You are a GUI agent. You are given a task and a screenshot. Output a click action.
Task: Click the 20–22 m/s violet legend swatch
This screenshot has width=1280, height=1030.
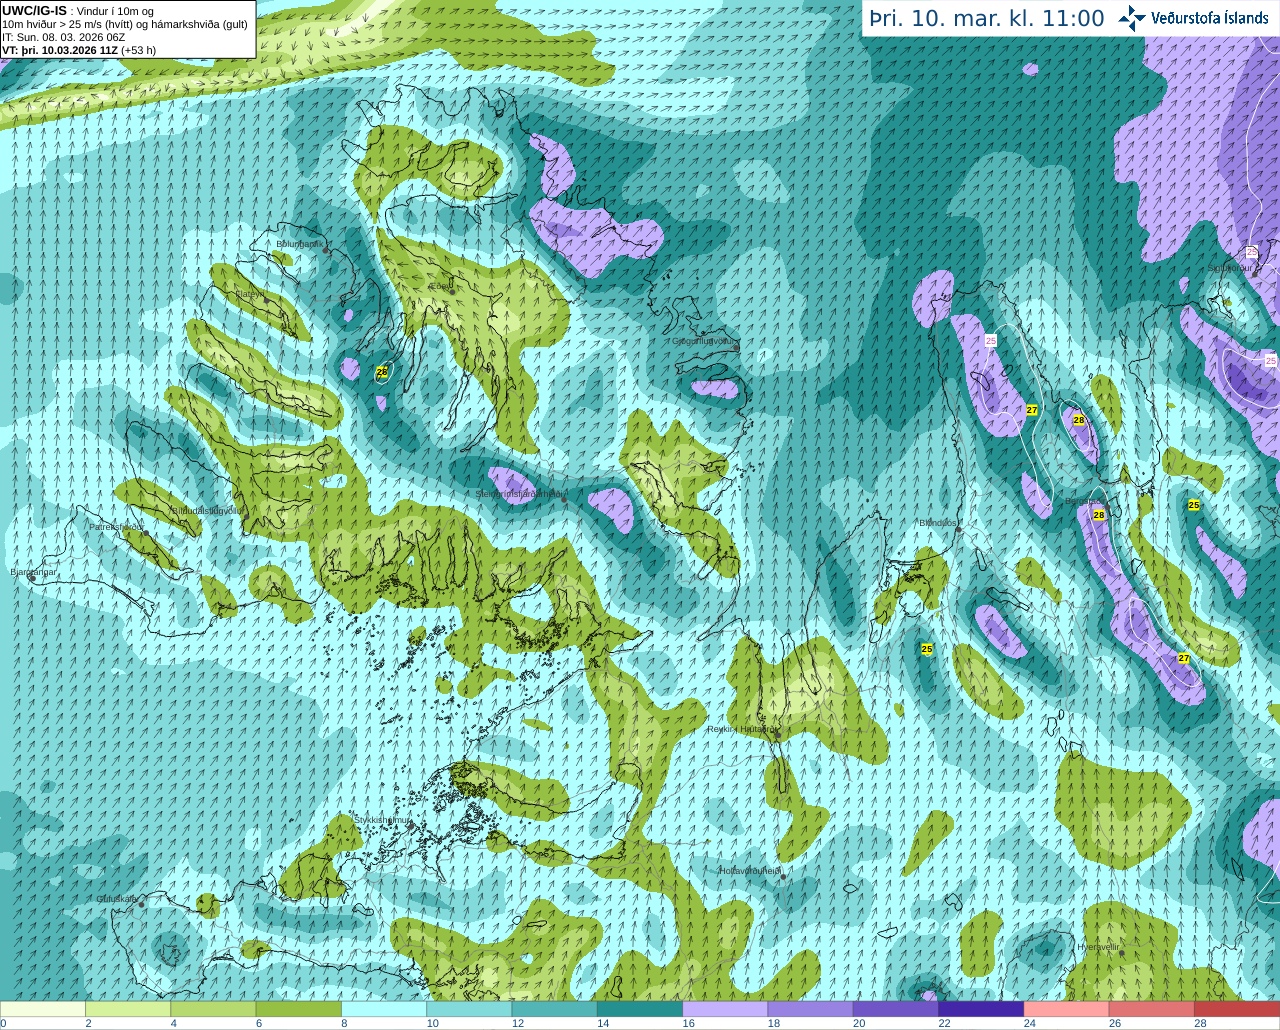[x=896, y=1009]
